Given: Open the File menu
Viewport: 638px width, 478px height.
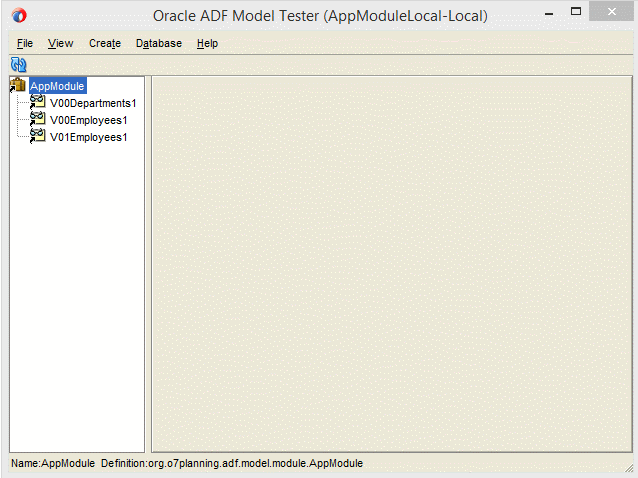Looking at the screenshot, I should tap(25, 43).
